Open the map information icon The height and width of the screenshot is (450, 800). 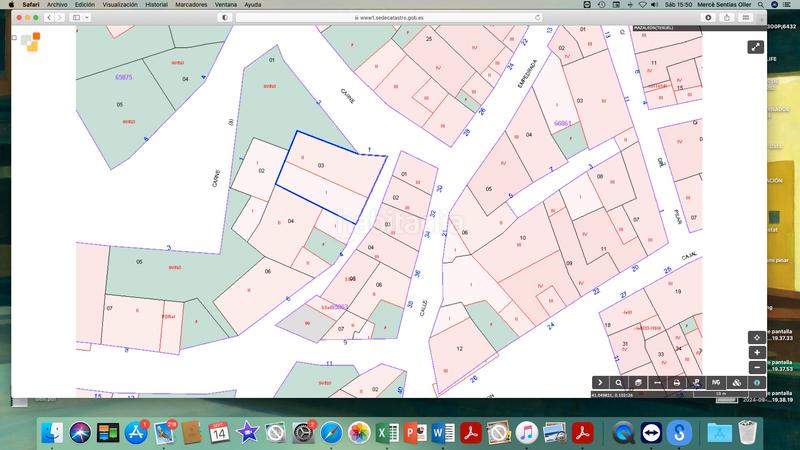[x=757, y=382]
